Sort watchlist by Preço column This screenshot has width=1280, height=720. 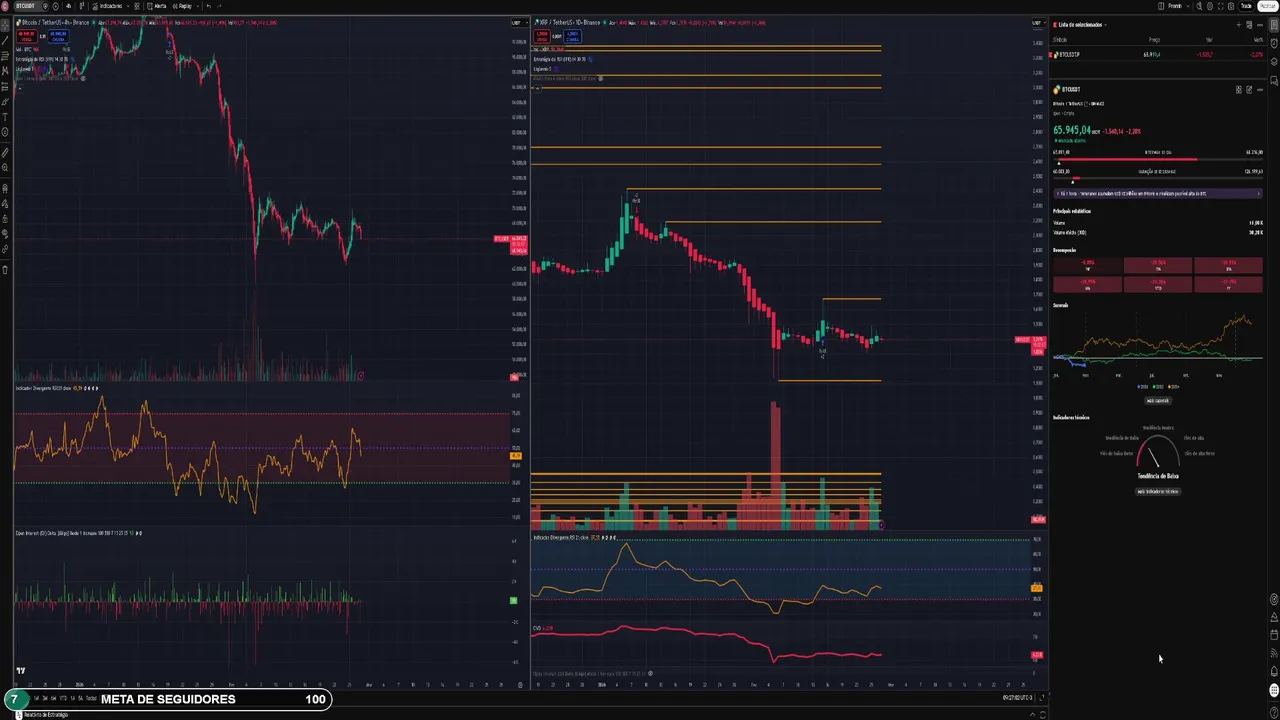point(1154,40)
